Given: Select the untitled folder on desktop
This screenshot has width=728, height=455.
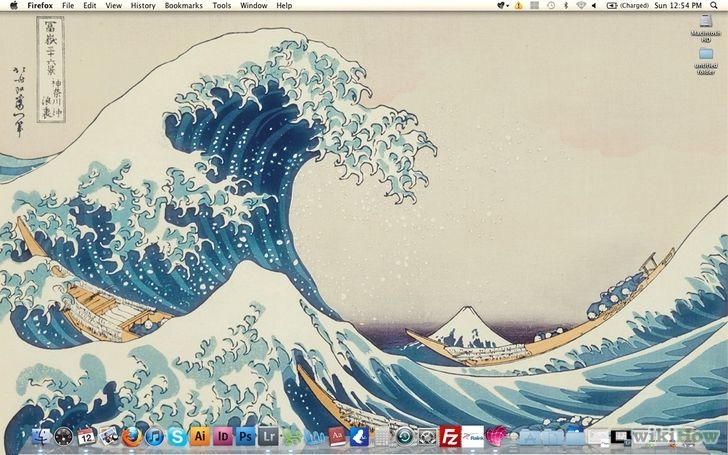Looking at the screenshot, I should (x=706, y=61).
